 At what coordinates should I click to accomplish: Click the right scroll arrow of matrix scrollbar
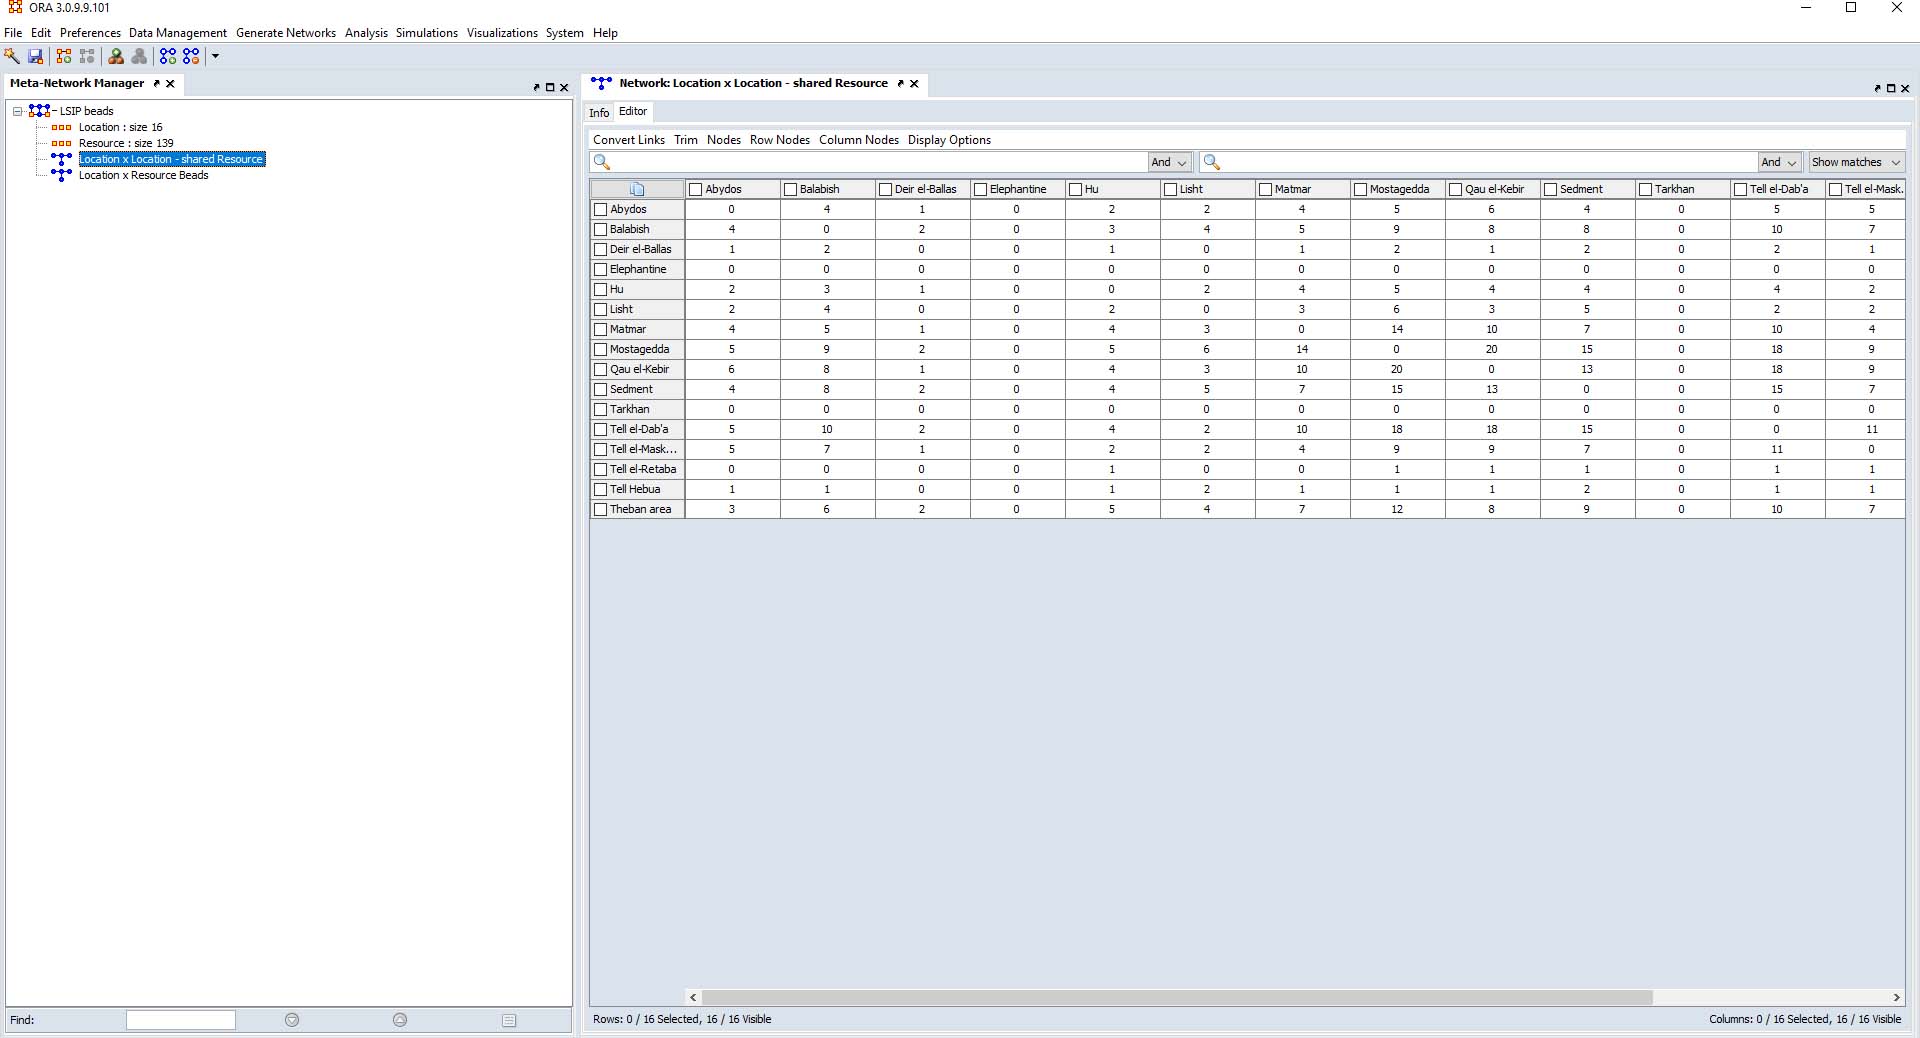(x=1896, y=998)
